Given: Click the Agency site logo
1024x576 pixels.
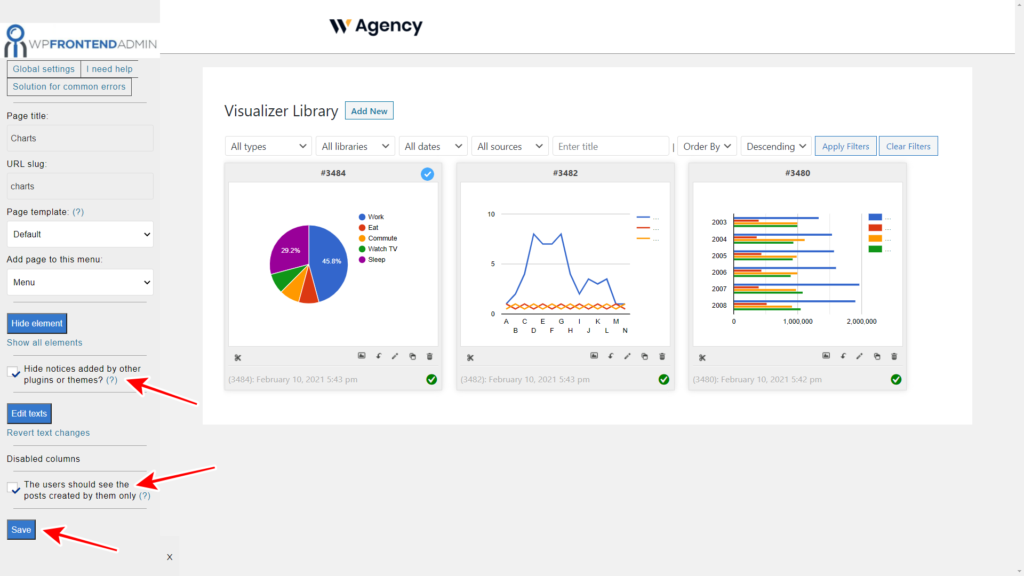Looking at the screenshot, I should click(375, 27).
